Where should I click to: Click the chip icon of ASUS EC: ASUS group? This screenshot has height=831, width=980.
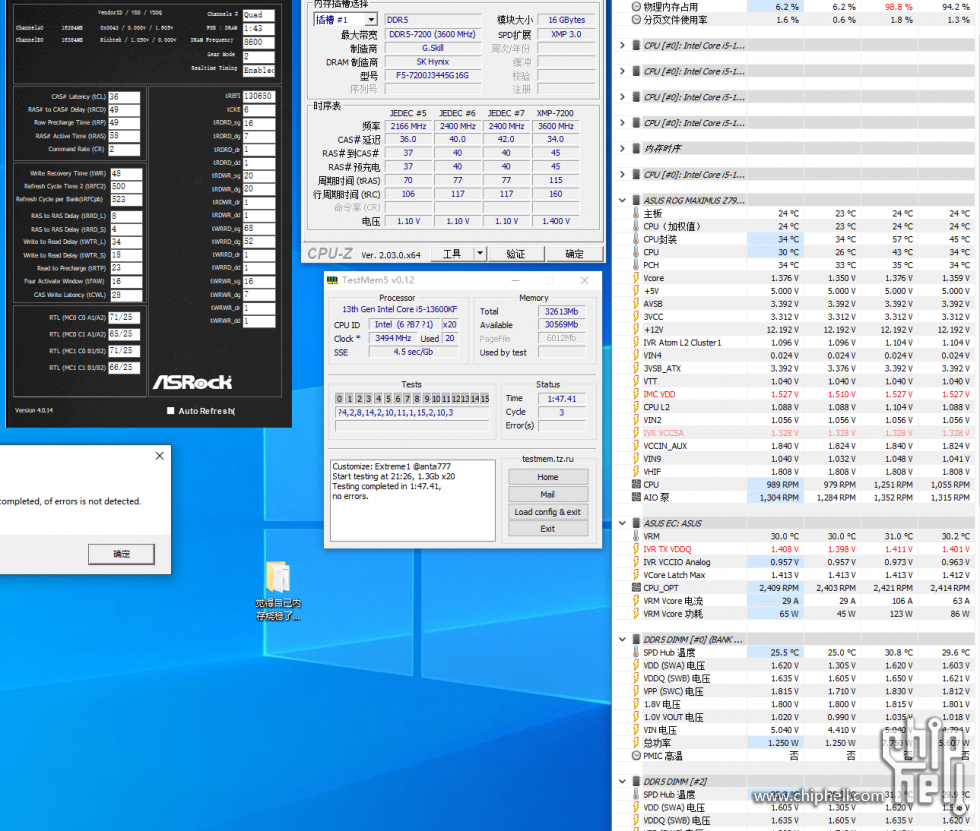[x=636, y=523]
